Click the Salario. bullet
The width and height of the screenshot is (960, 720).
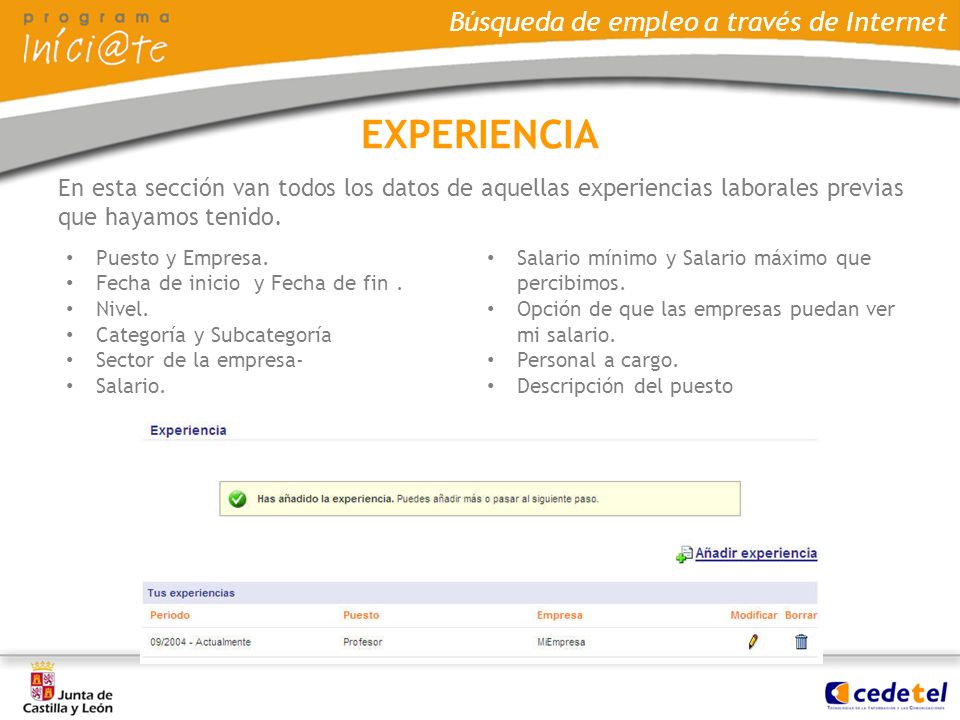tap(130, 386)
